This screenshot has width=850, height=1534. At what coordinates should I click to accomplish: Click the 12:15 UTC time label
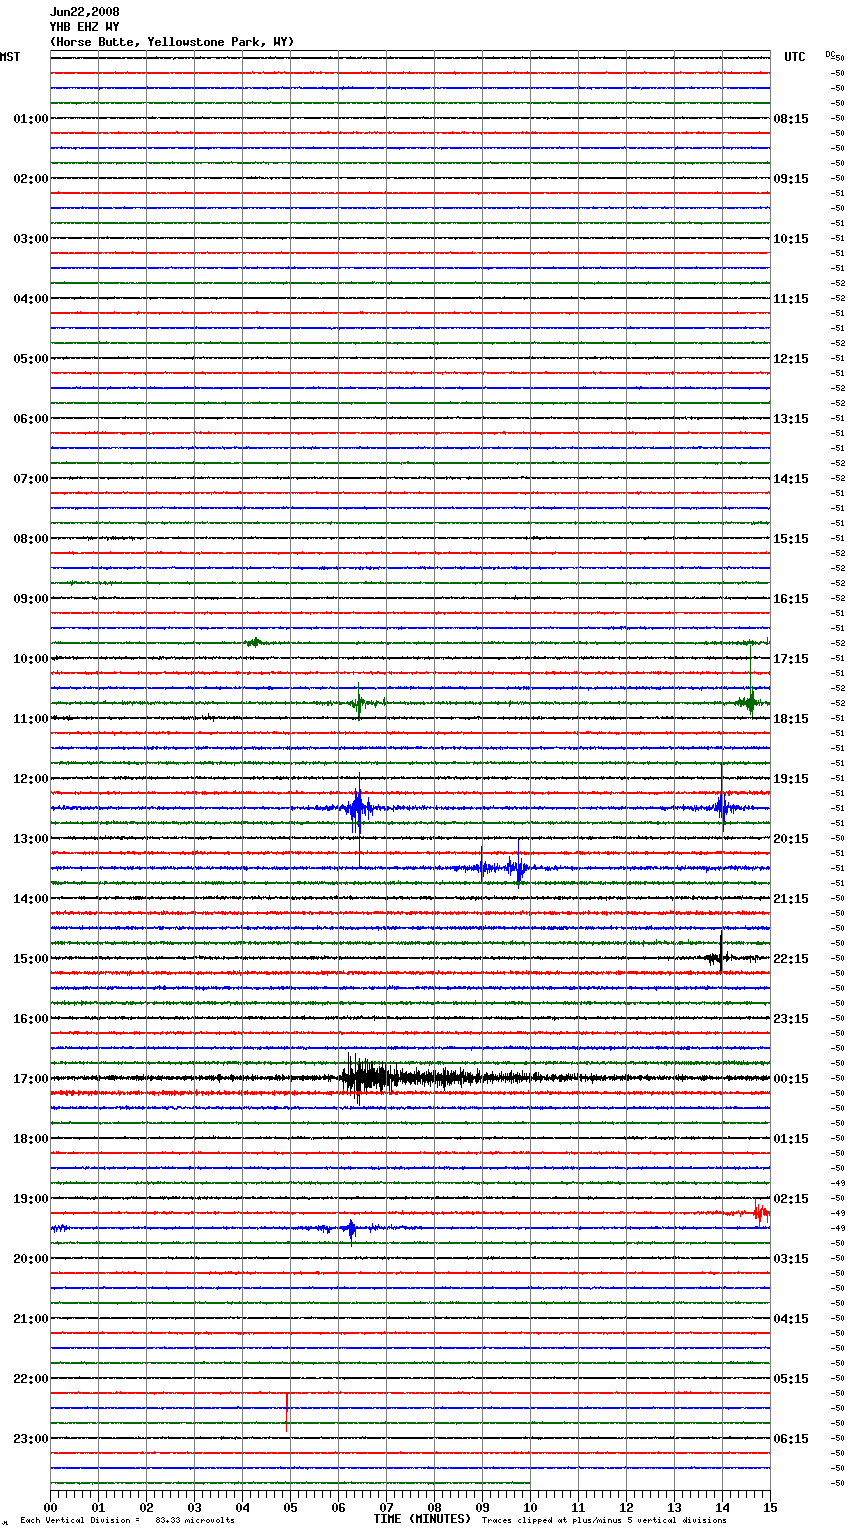tap(791, 359)
